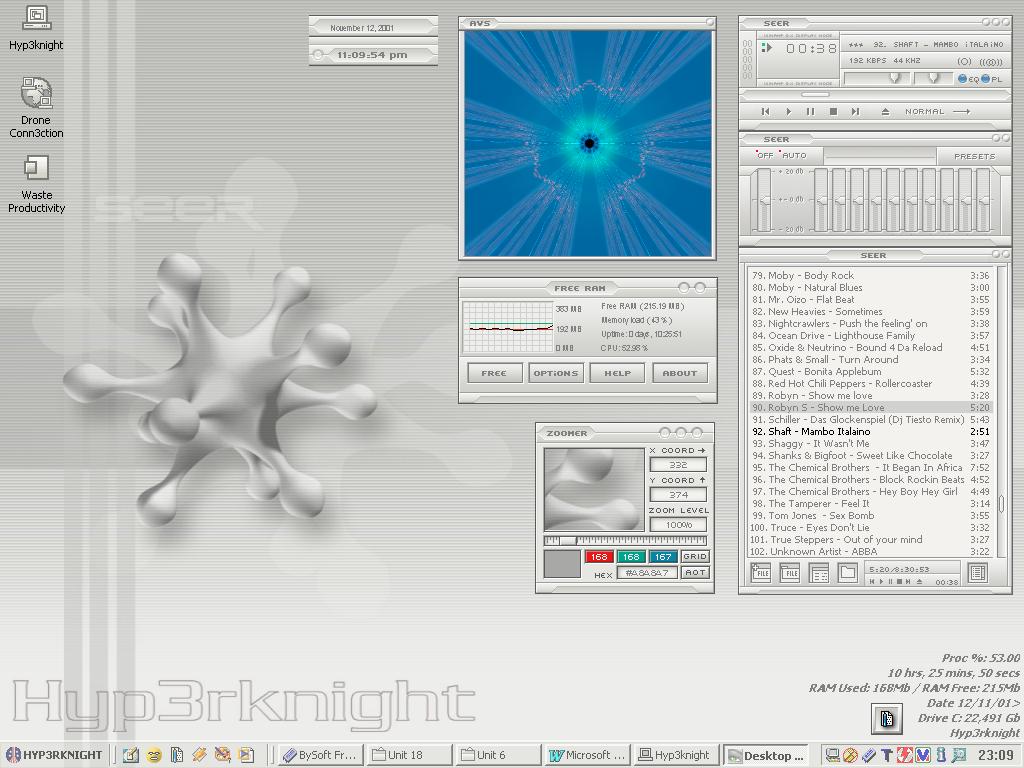Click the add file playlist icon
1024x768 pixels.
(761, 573)
